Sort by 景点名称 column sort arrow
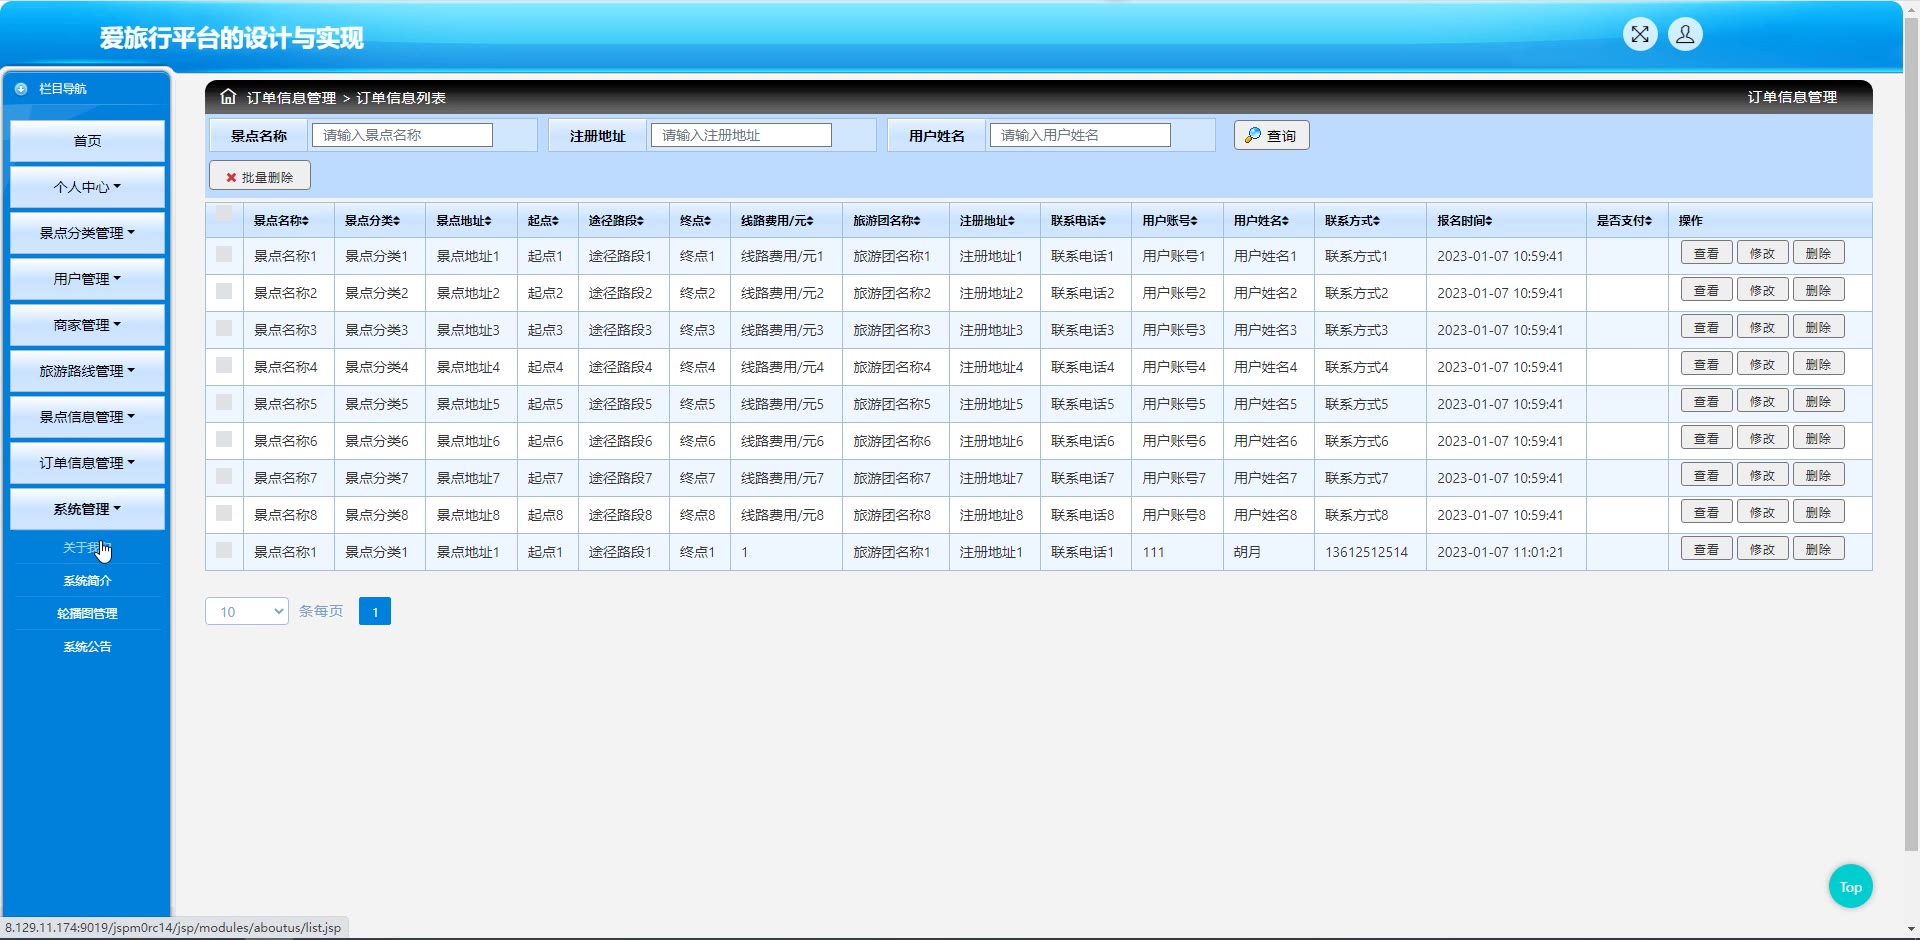The height and width of the screenshot is (940, 1920). (x=306, y=221)
